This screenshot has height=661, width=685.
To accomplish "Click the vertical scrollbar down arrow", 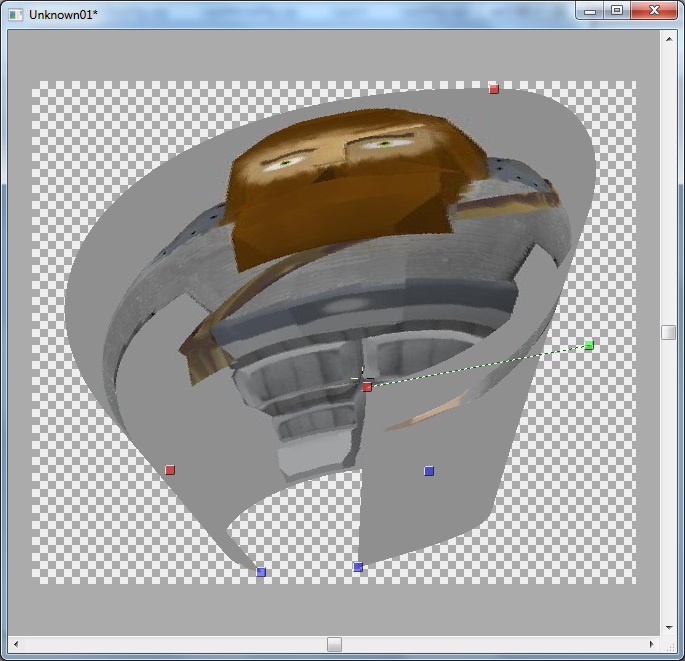I will pos(668,627).
